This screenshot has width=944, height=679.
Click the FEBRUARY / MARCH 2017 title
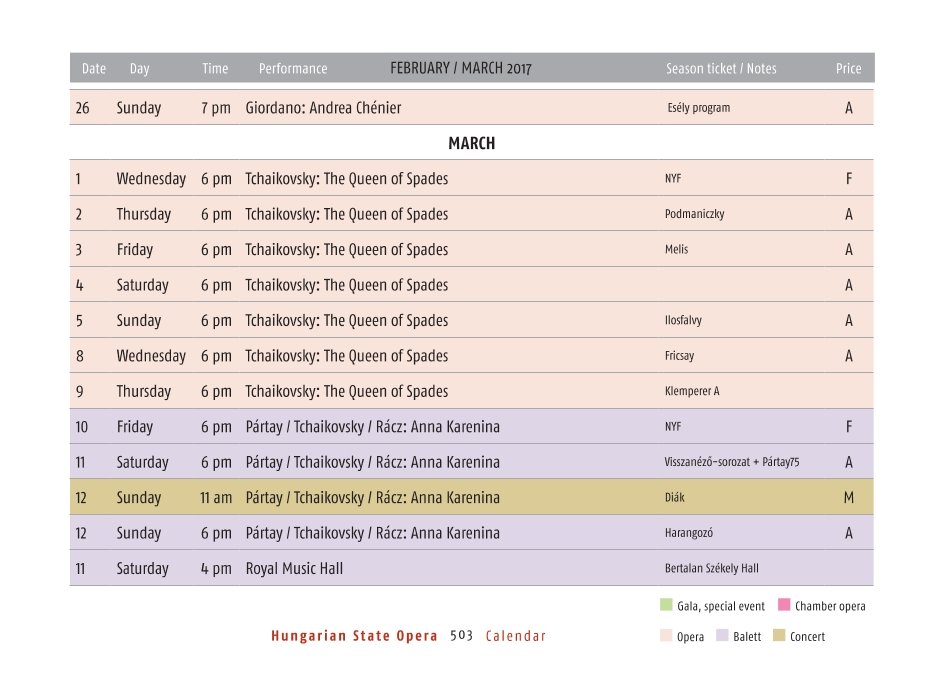[x=461, y=69]
